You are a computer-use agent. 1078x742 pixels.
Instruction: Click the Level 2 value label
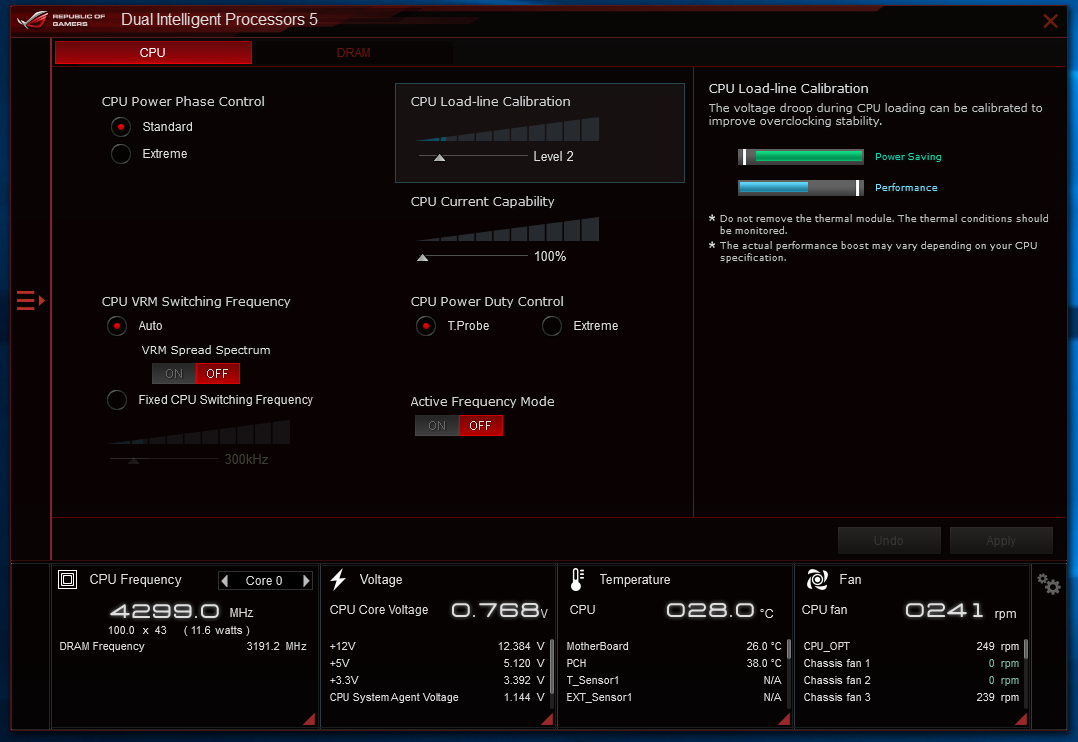tap(553, 157)
